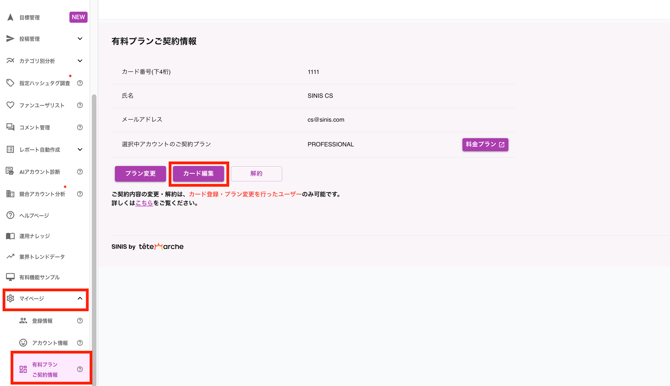Click the レポート自動作成 report icon
The image size is (670, 386).
pos(10,149)
